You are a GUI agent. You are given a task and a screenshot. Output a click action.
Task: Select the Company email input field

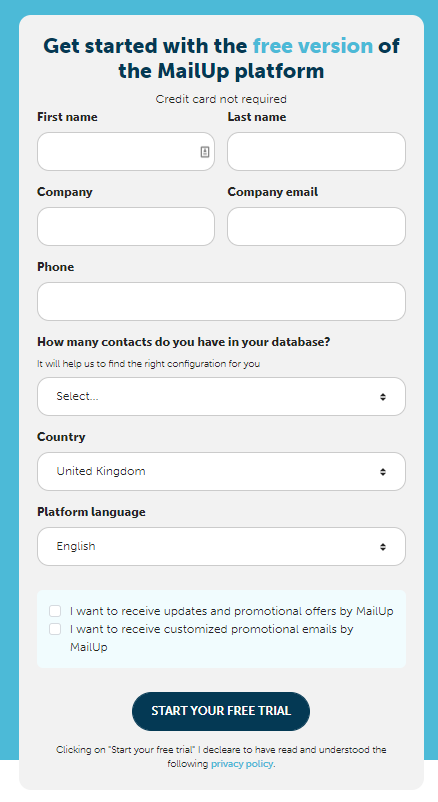click(316, 226)
